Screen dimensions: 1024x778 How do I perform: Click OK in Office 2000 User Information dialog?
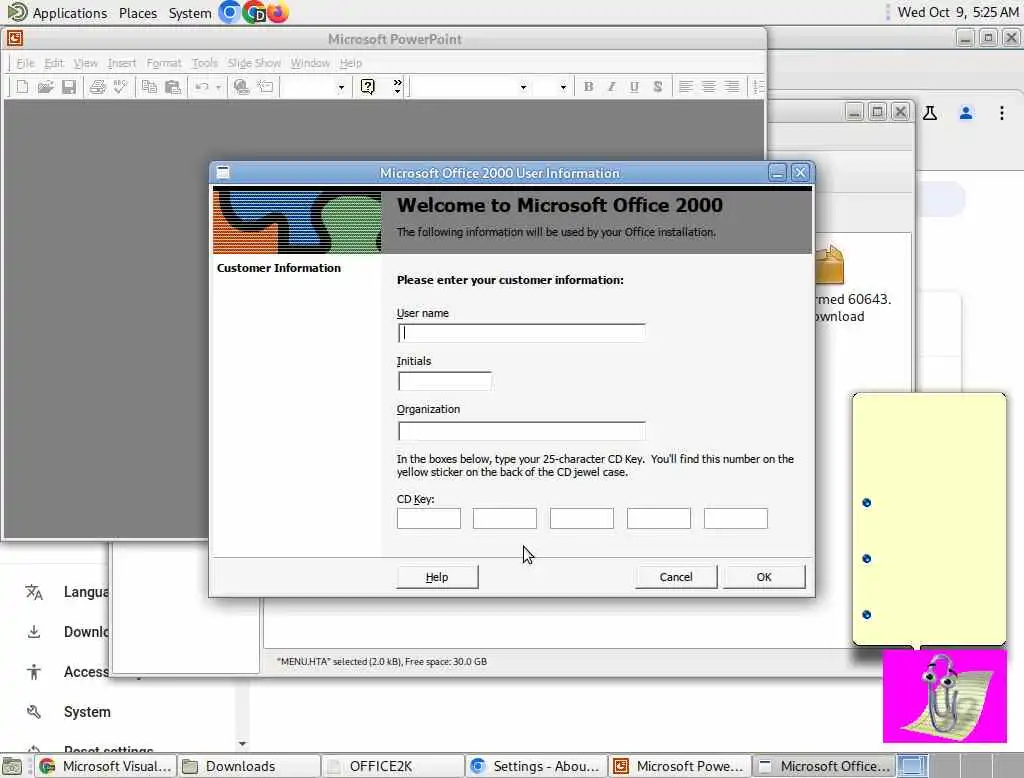764,577
